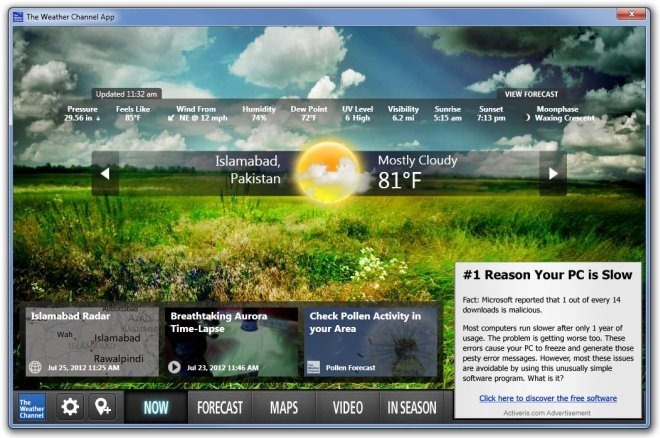Open the Islamabad Radar map thumbnail
The height and width of the screenshot is (438, 660).
coord(92,342)
